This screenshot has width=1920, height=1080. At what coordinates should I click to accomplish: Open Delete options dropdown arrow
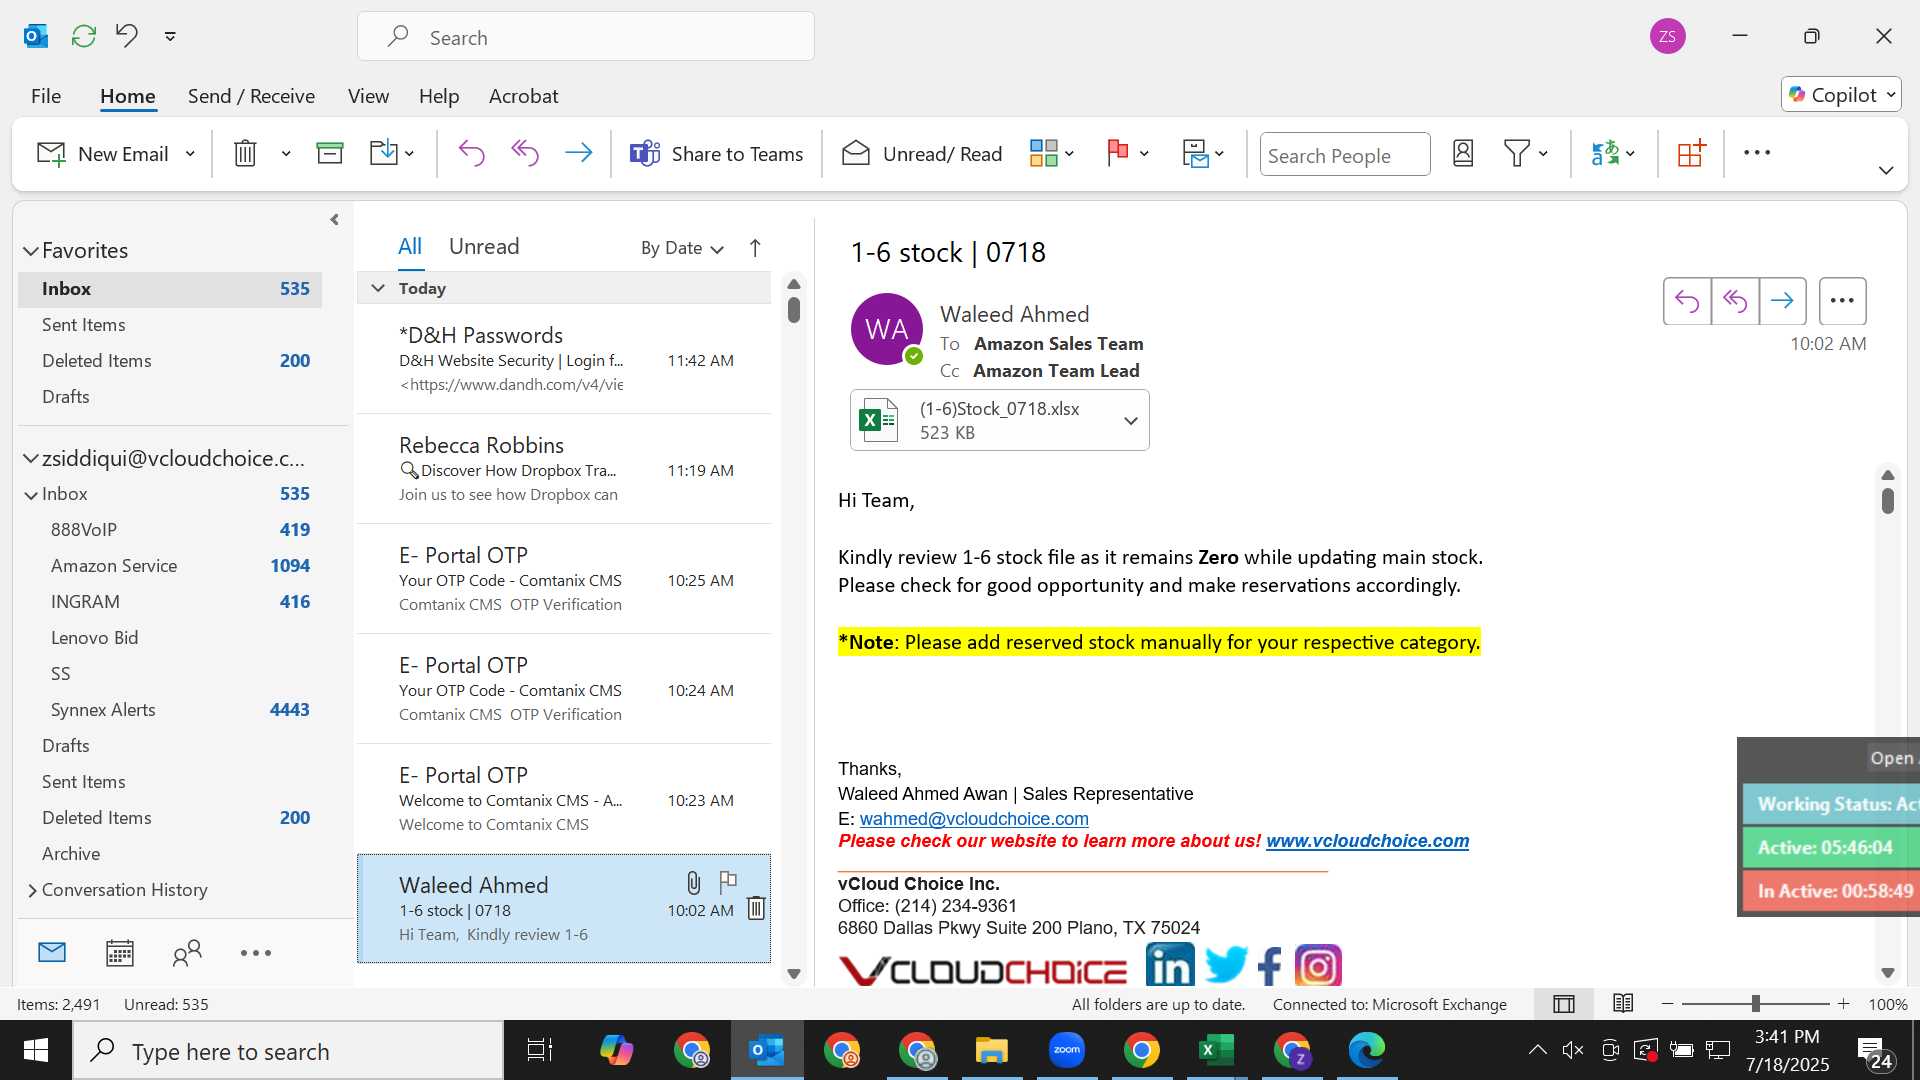tap(286, 154)
